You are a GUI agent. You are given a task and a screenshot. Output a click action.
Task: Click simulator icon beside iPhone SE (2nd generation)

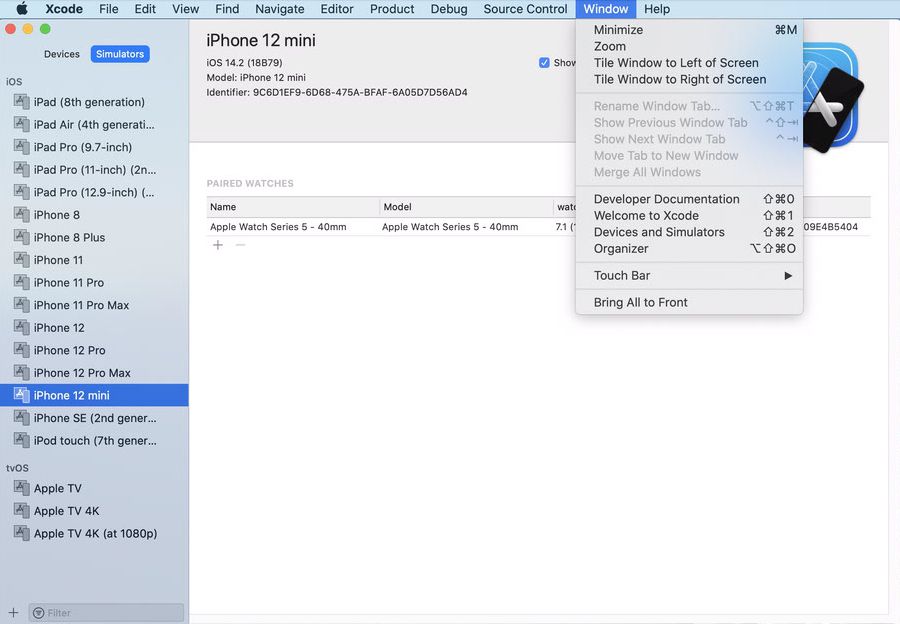tap(21, 417)
